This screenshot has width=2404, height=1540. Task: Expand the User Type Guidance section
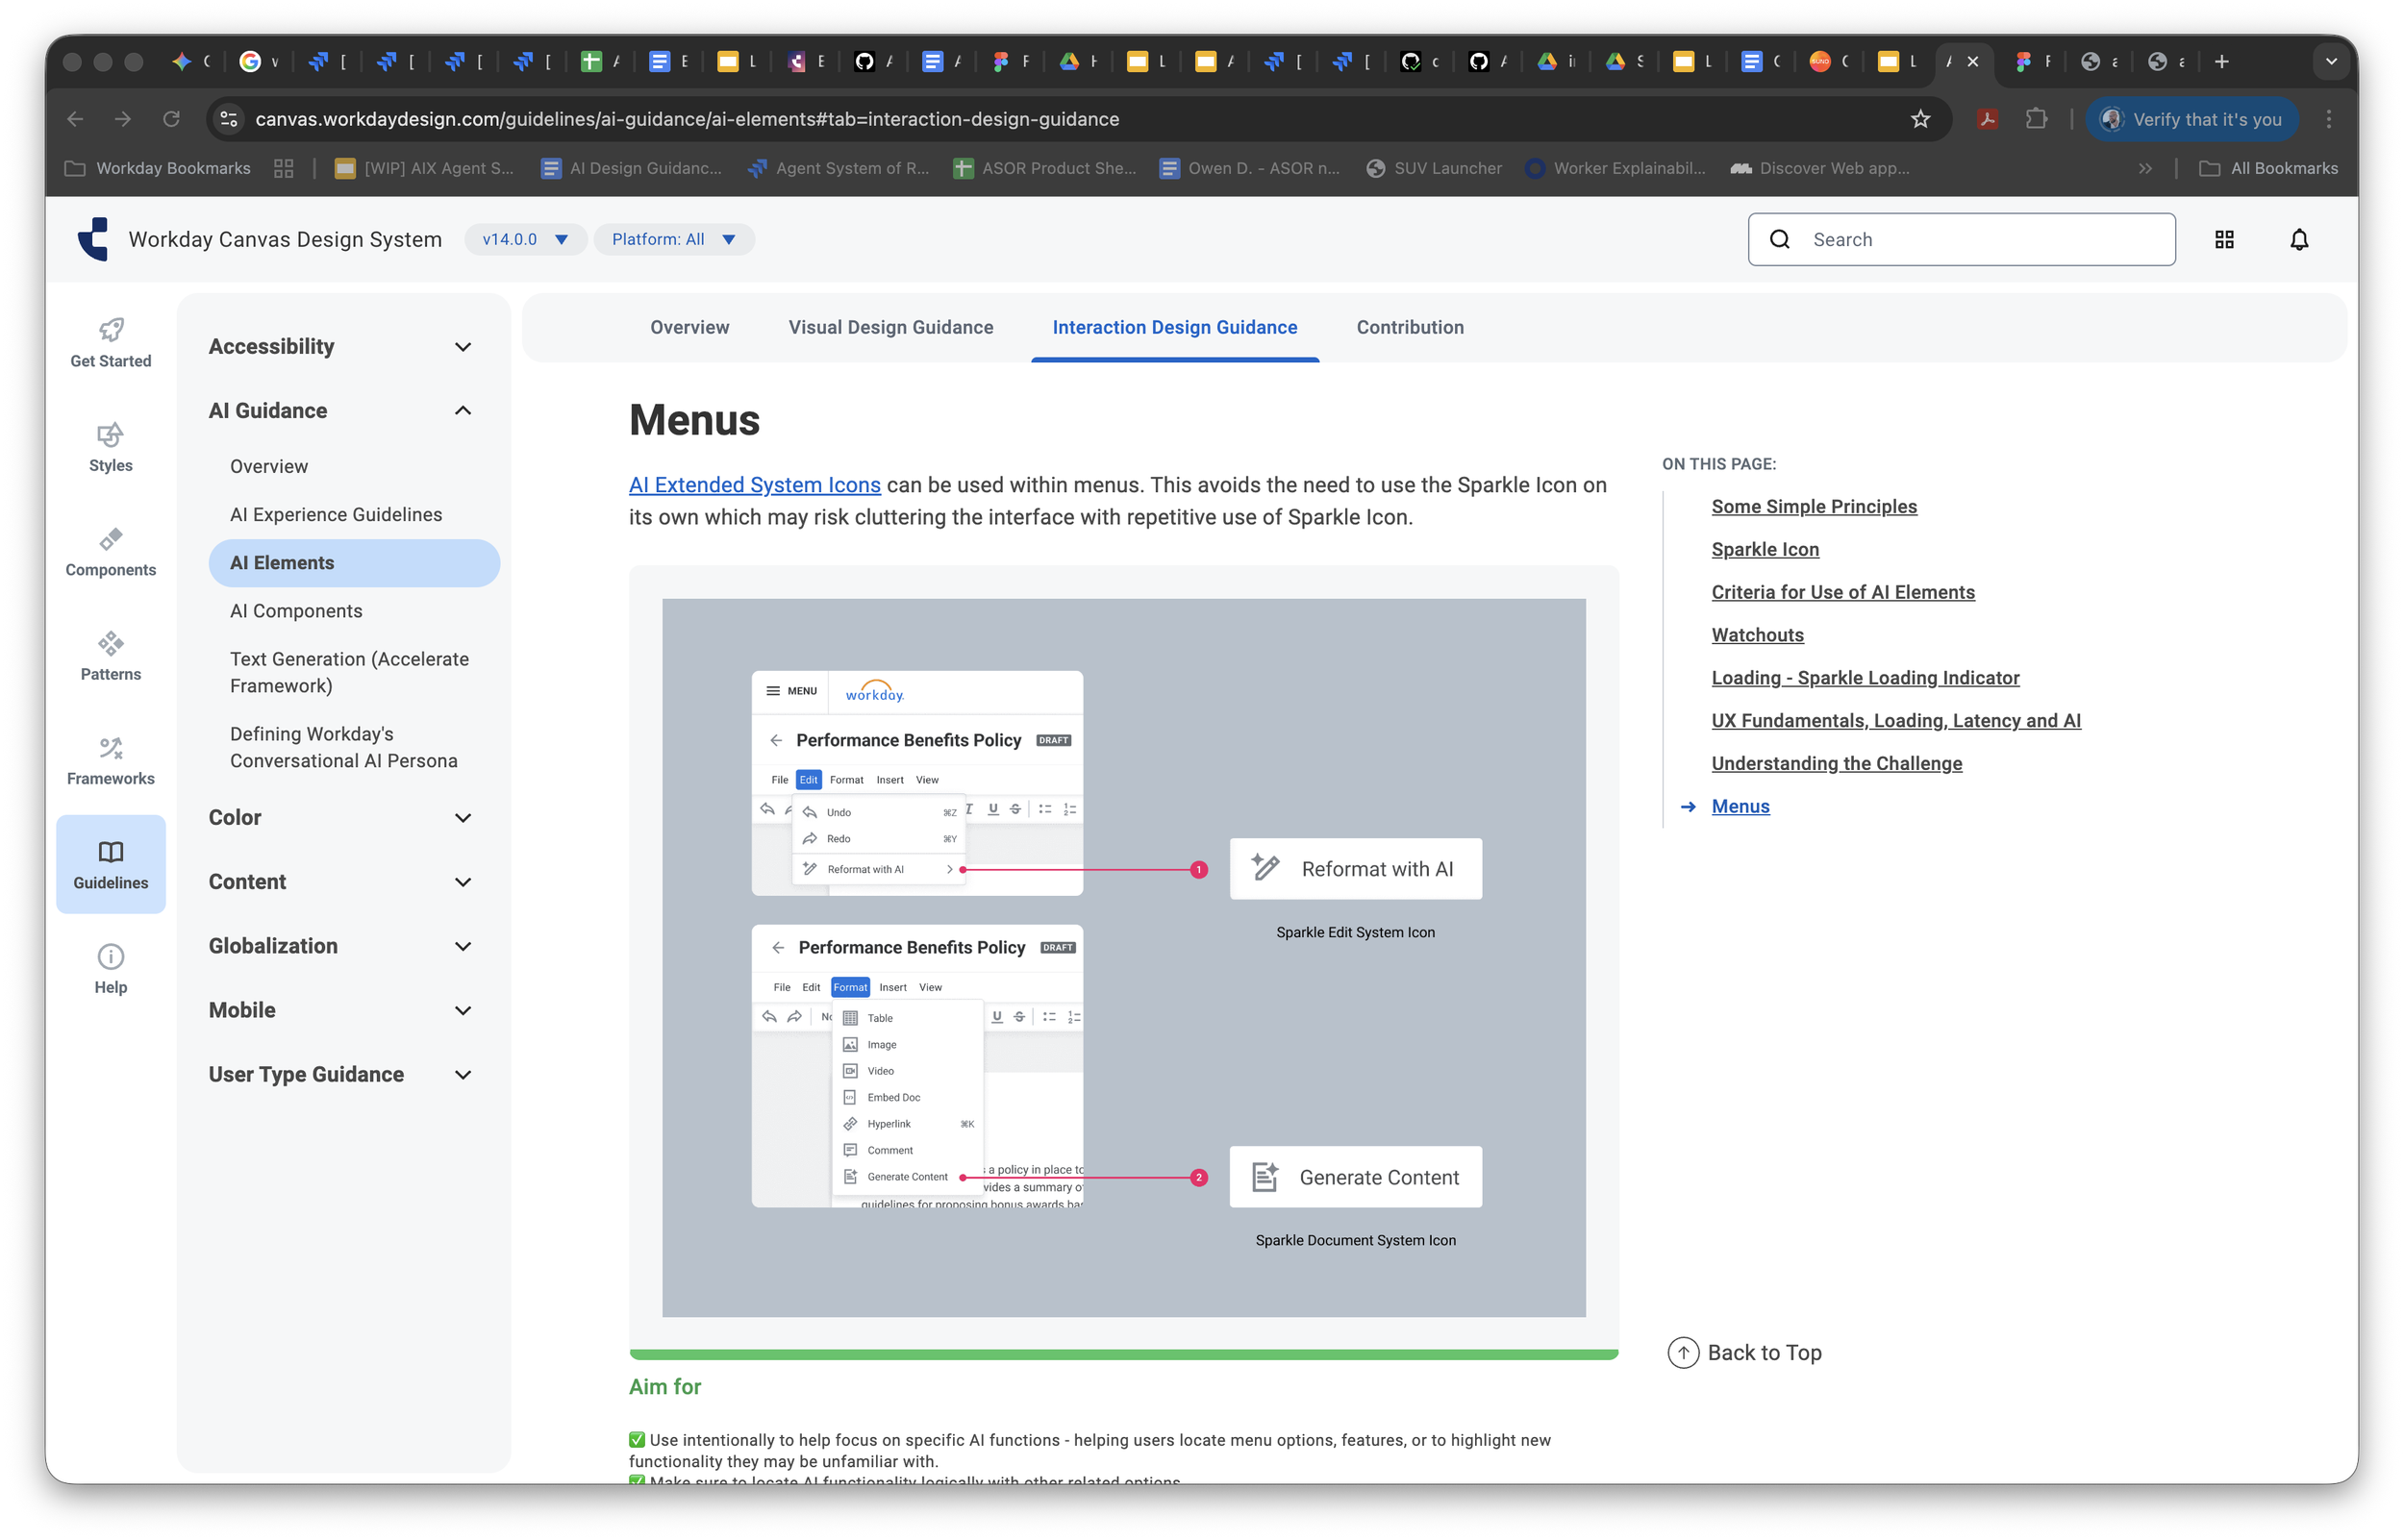click(x=340, y=1075)
